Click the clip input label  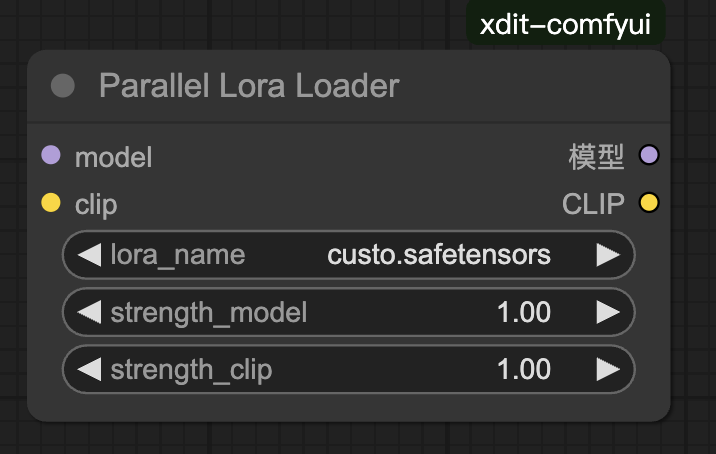pos(96,205)
